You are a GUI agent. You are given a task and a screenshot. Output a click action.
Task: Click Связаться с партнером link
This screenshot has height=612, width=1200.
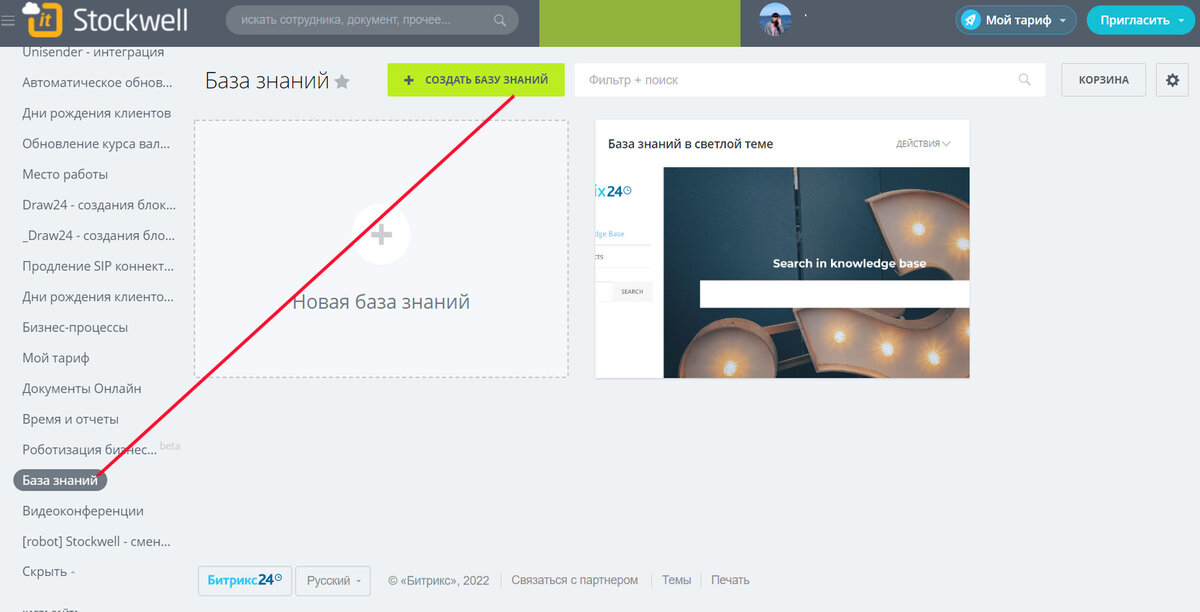(575, 580)
